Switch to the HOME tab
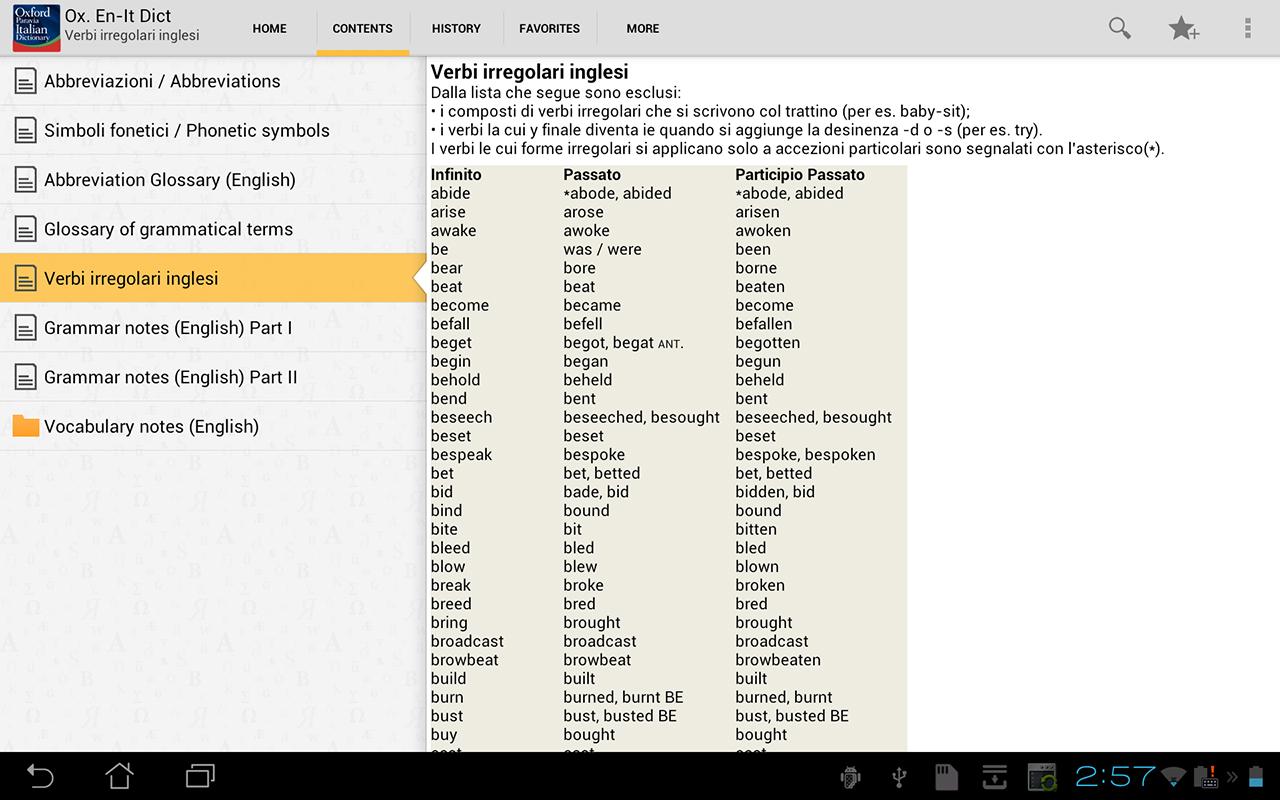Image resolution: width=1280 pixels, height=800 pixels. [x=270, y=28]
